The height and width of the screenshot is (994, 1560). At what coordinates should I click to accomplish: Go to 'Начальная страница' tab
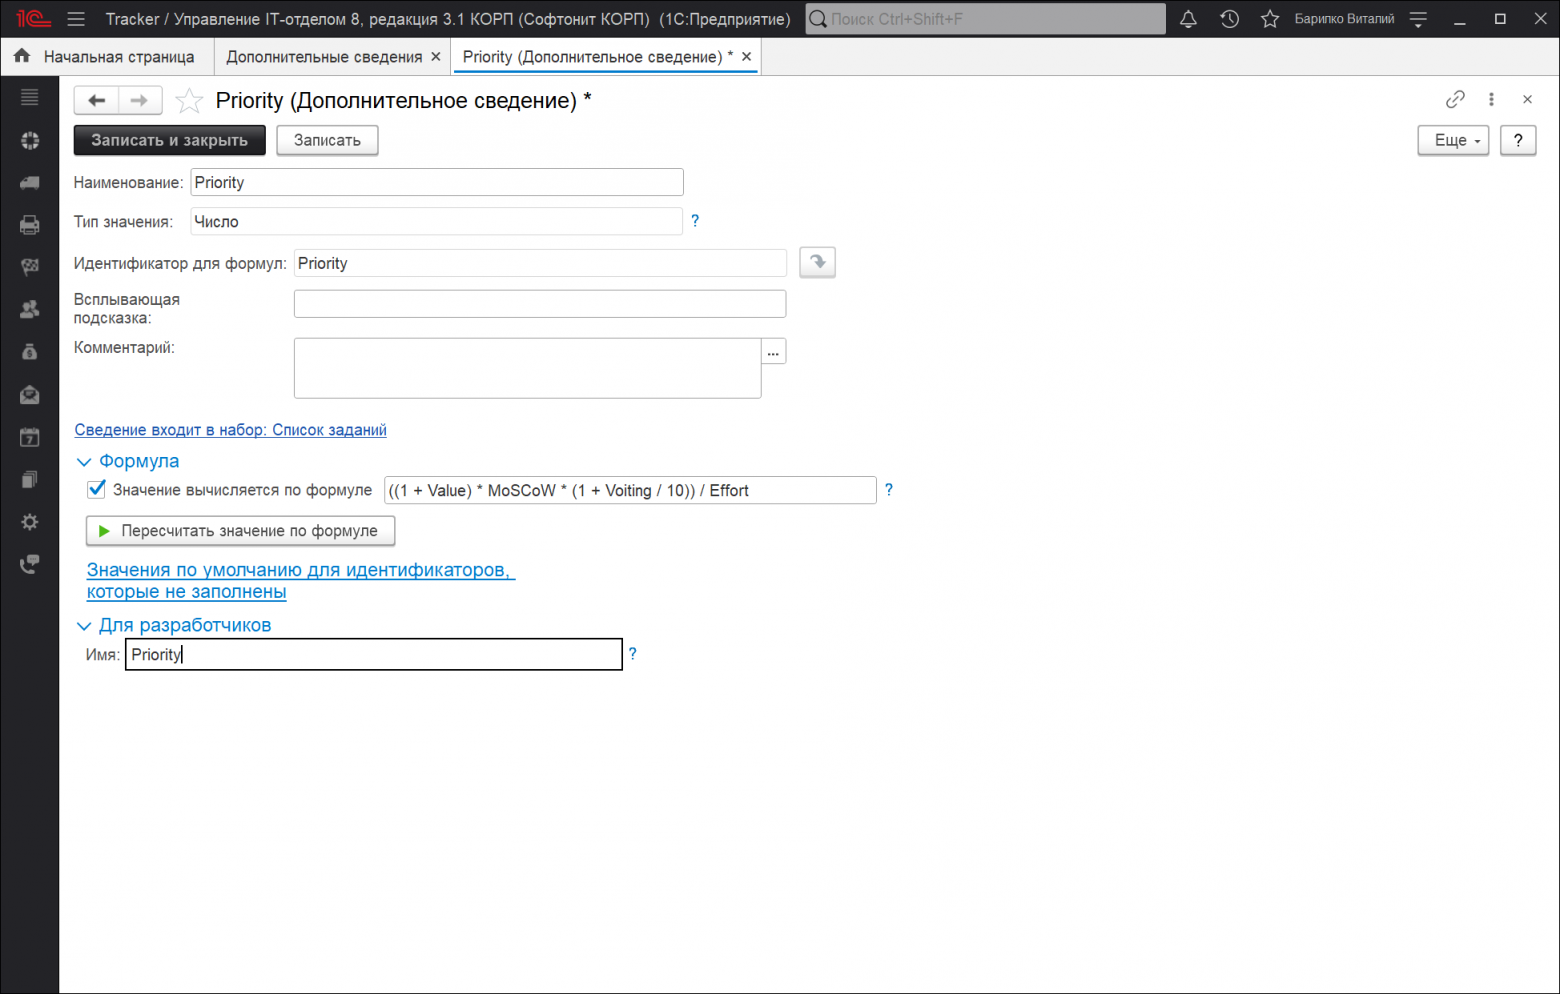coord(108,57)
